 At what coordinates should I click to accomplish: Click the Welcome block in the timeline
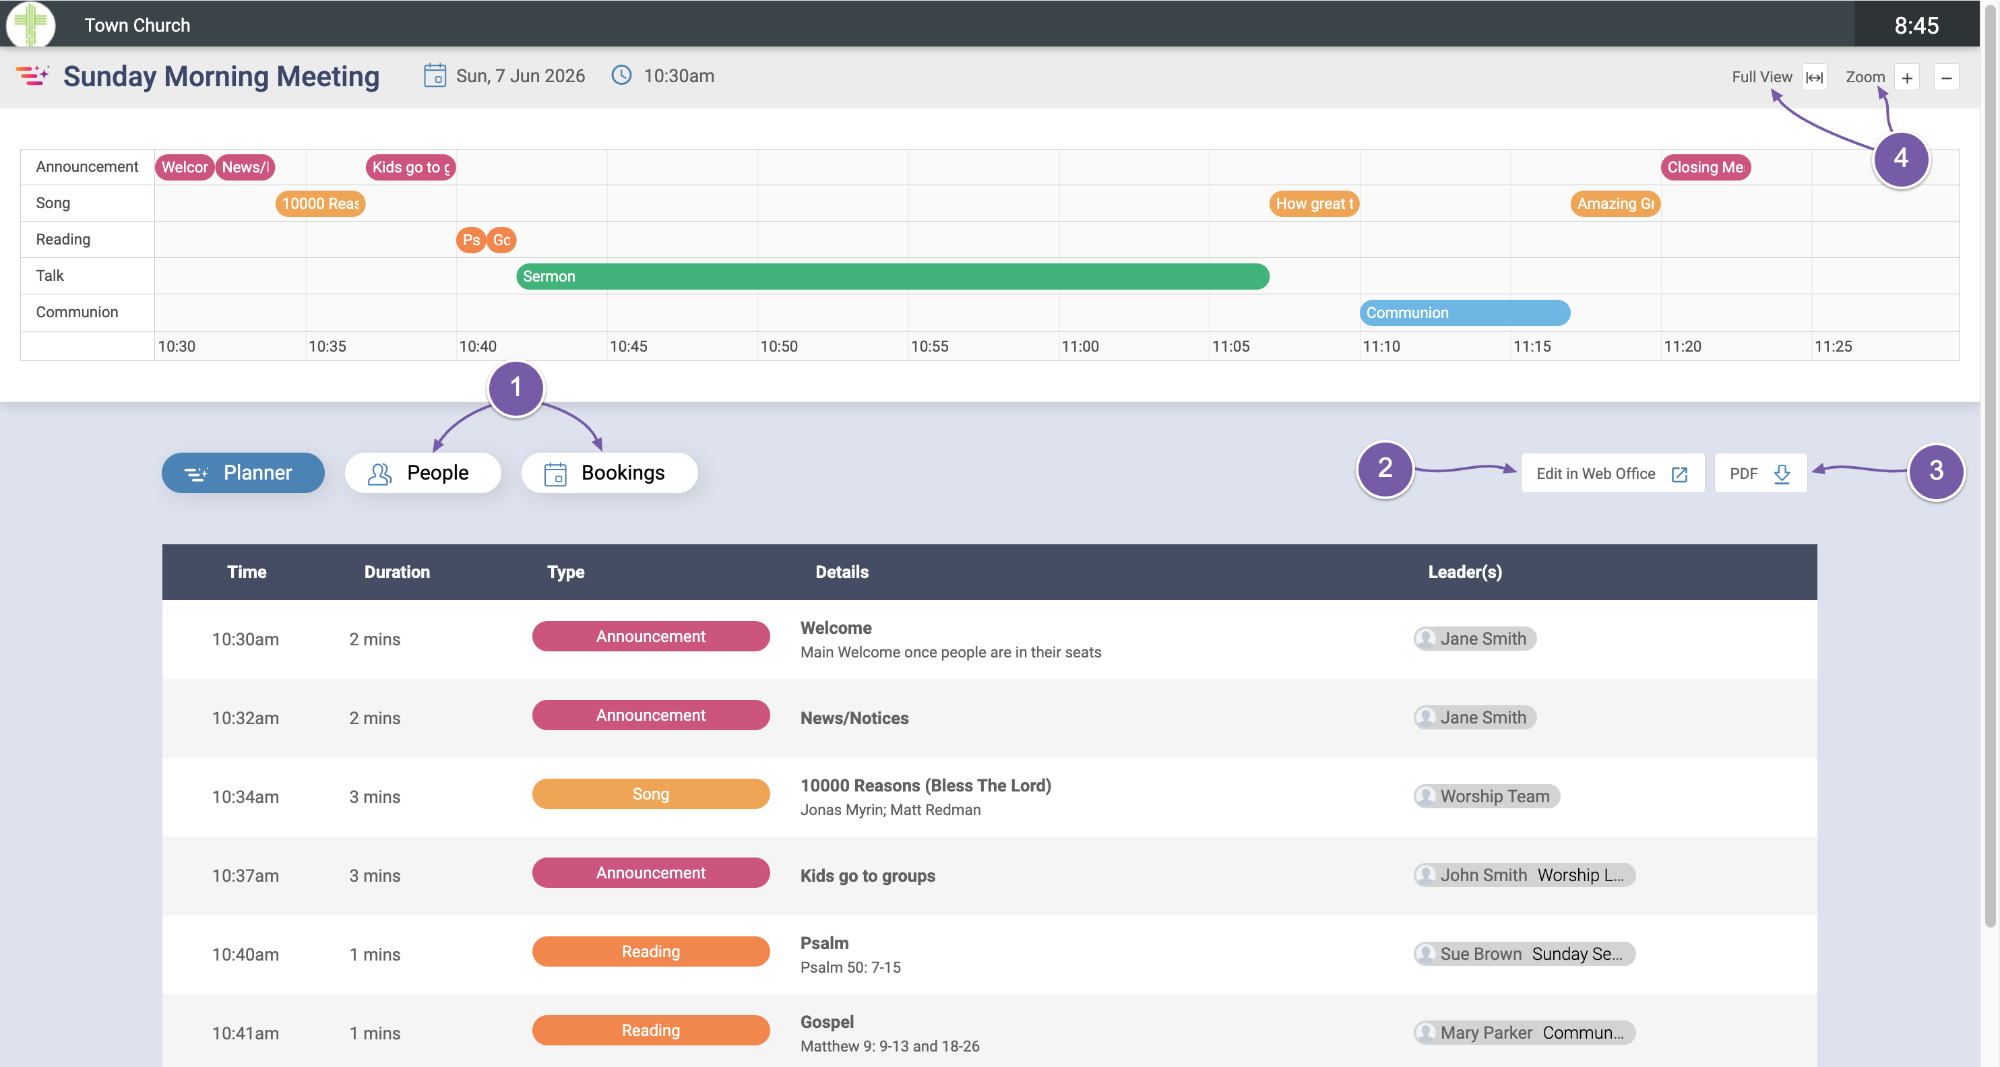[185, 167]
